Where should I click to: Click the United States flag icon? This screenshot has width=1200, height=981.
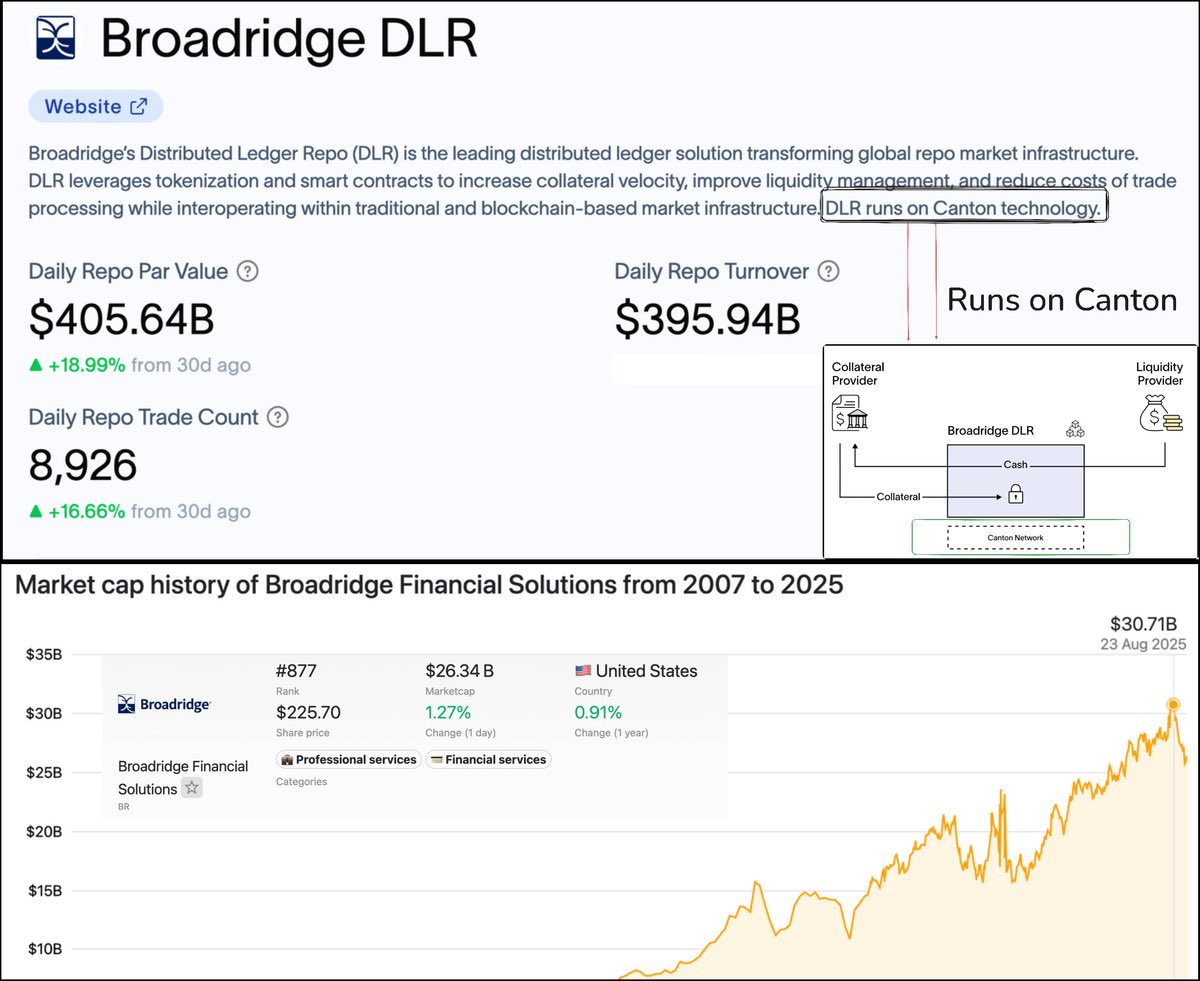[x=583, y=670]
